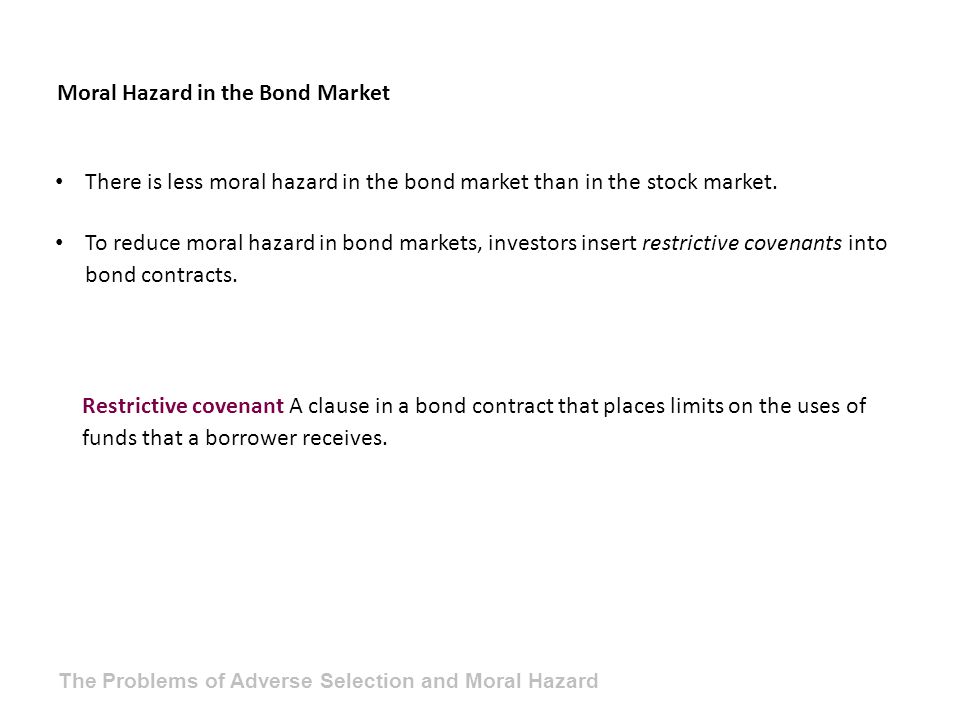The height and width of the screenshot is (720, 960).
Task: Click the purple Restrictive covenant term
Action: coord(183,405)
